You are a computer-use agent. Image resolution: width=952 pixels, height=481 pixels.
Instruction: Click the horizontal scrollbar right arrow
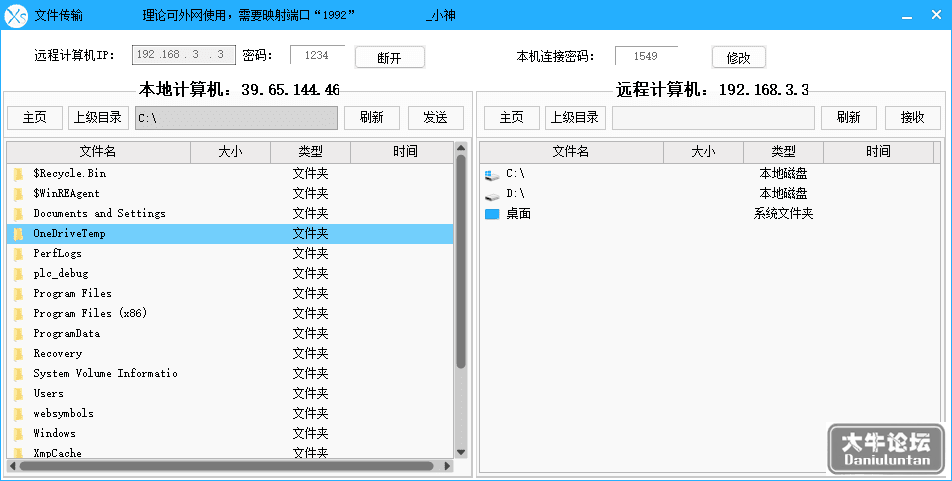pyautogui.click(x=447, y=466)
